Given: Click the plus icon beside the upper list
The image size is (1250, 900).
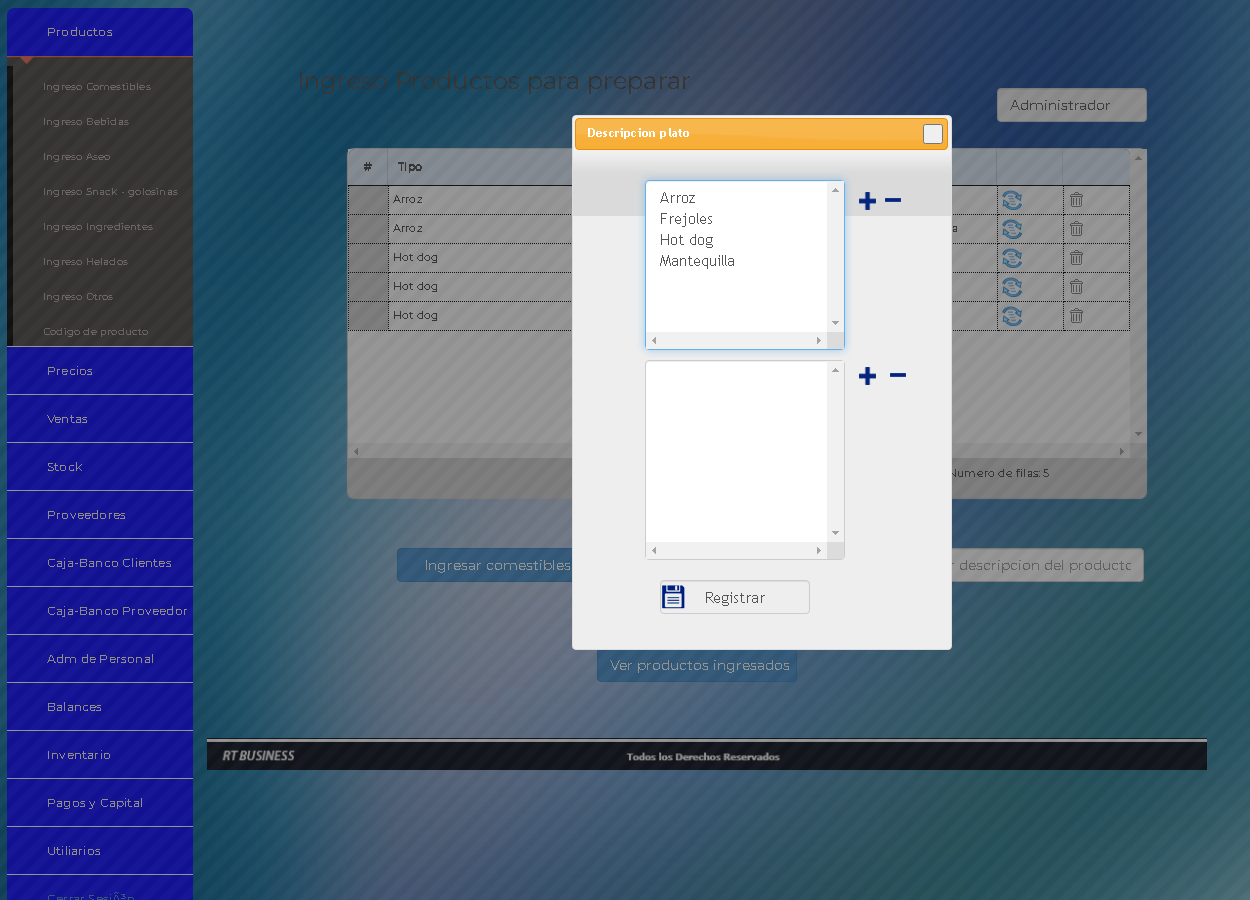Looking at the screenshot, I should (867, 201).
